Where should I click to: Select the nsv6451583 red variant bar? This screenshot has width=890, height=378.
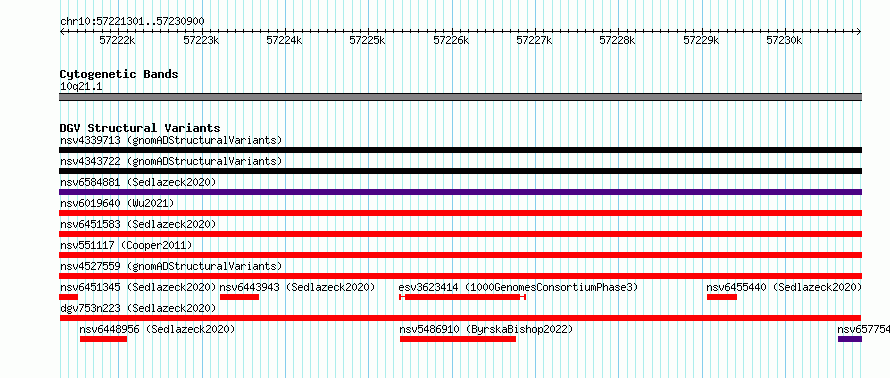click(x=460, y=234)
